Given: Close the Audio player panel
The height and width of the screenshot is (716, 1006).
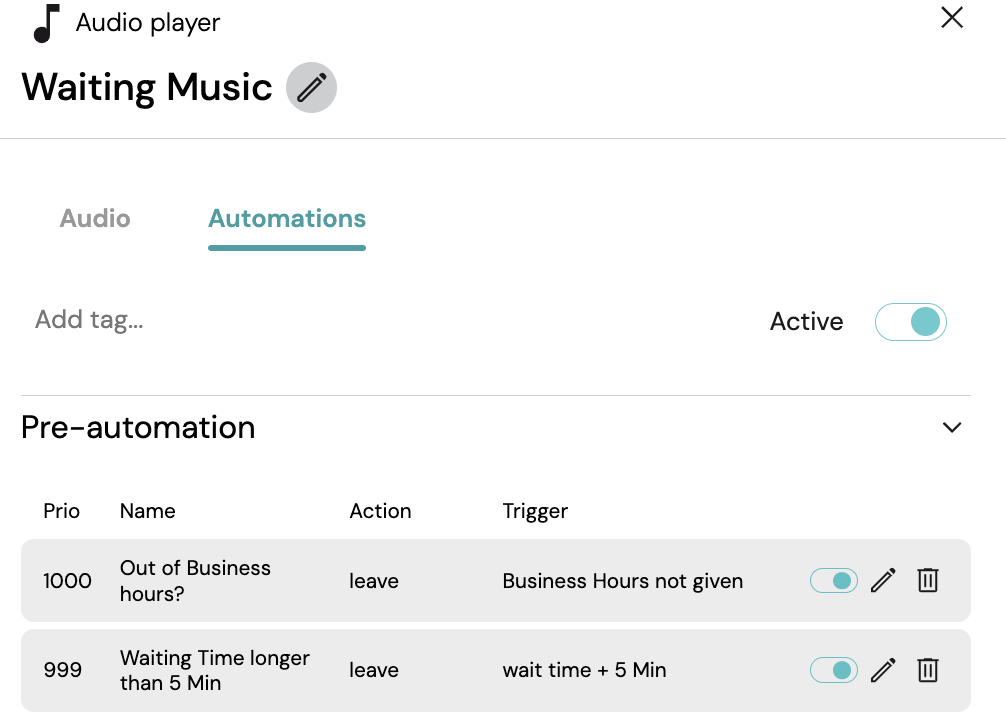Looking at the screenshot, I should pyautogui.click(x=952, y=18).
